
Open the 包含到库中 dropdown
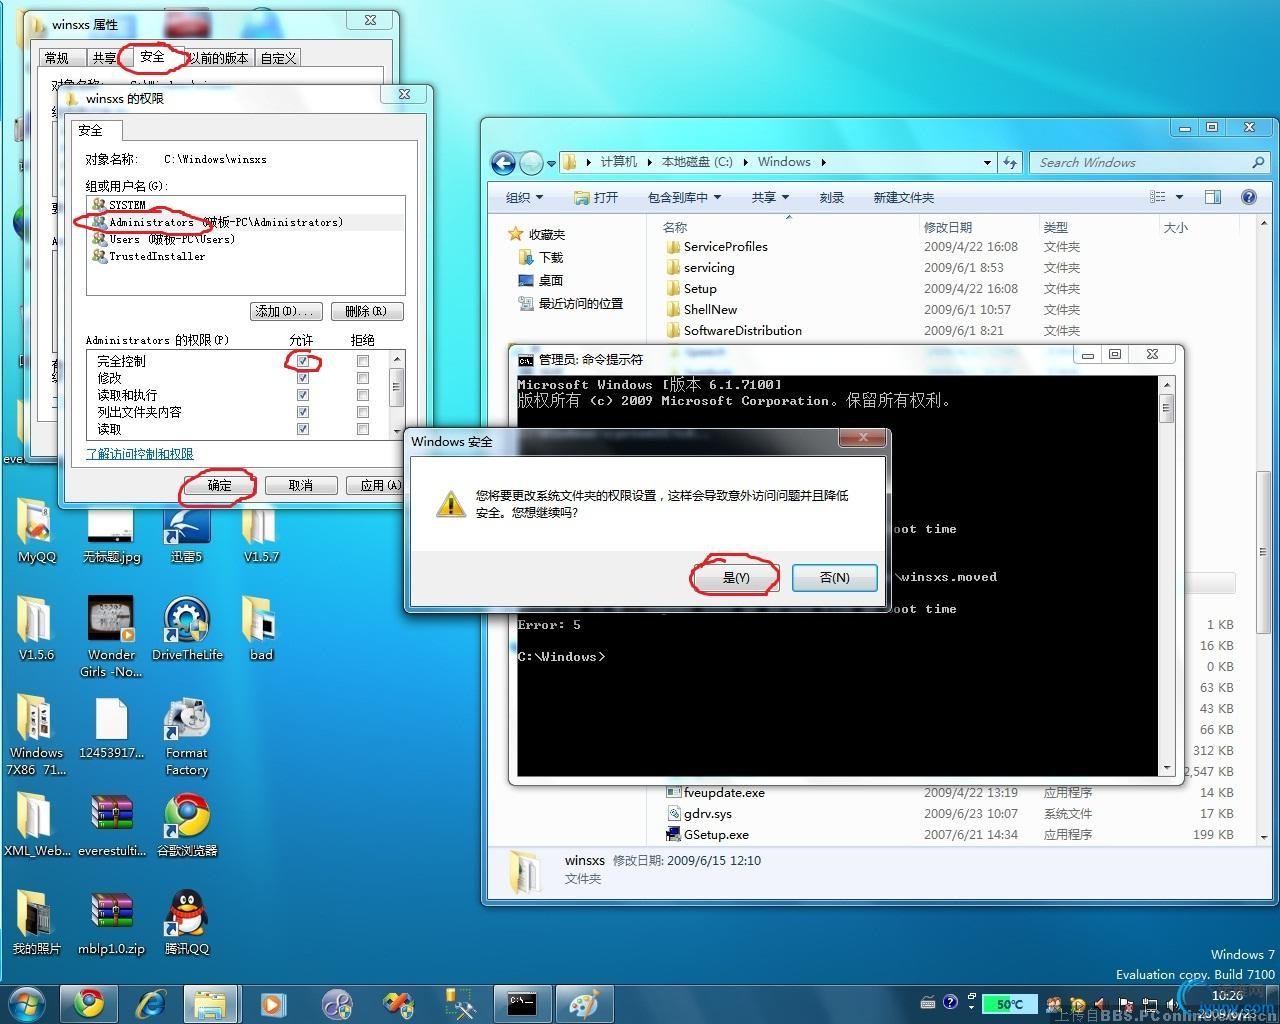[684, 197]
